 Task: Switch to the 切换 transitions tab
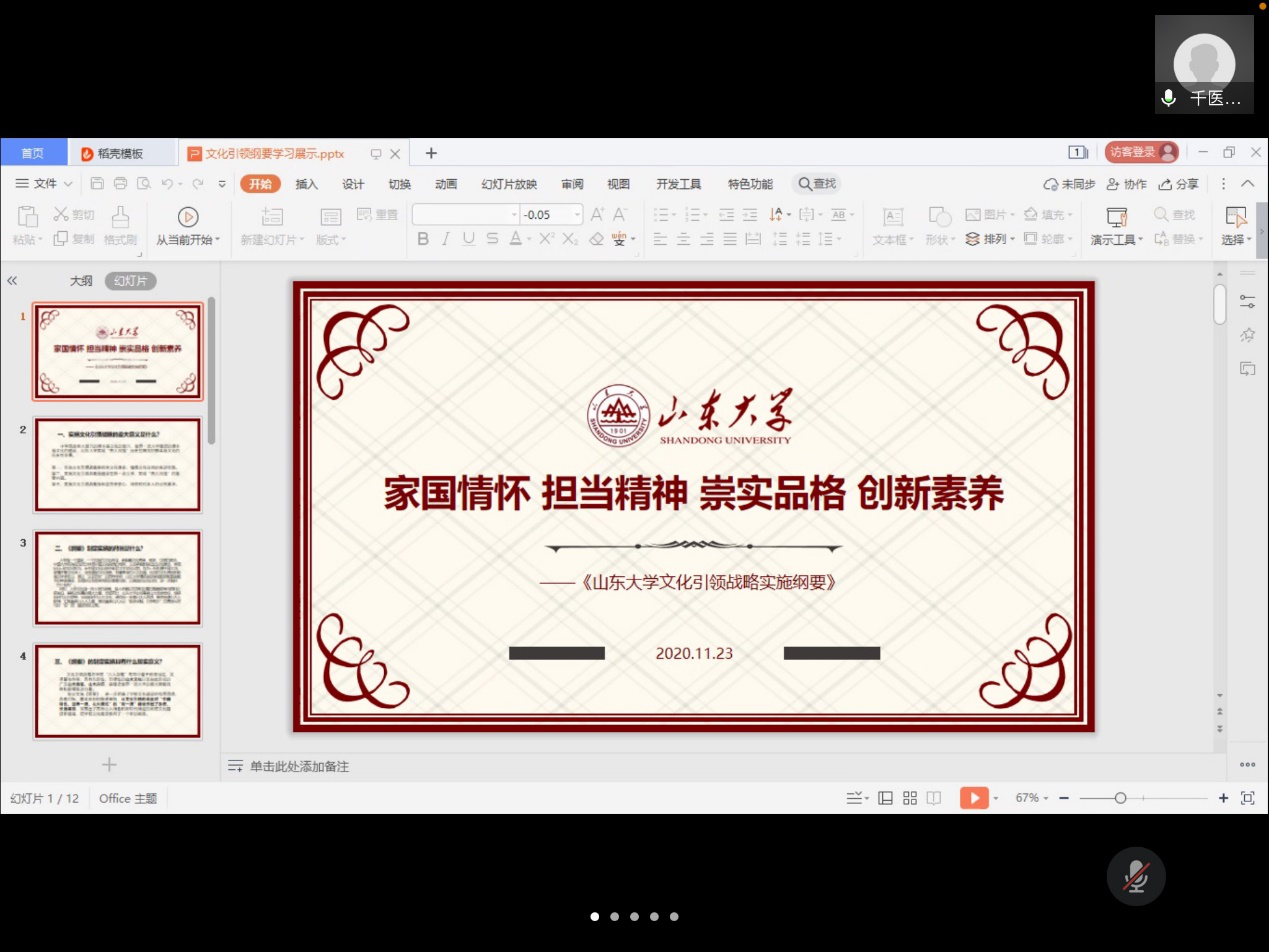coord(400,184)
